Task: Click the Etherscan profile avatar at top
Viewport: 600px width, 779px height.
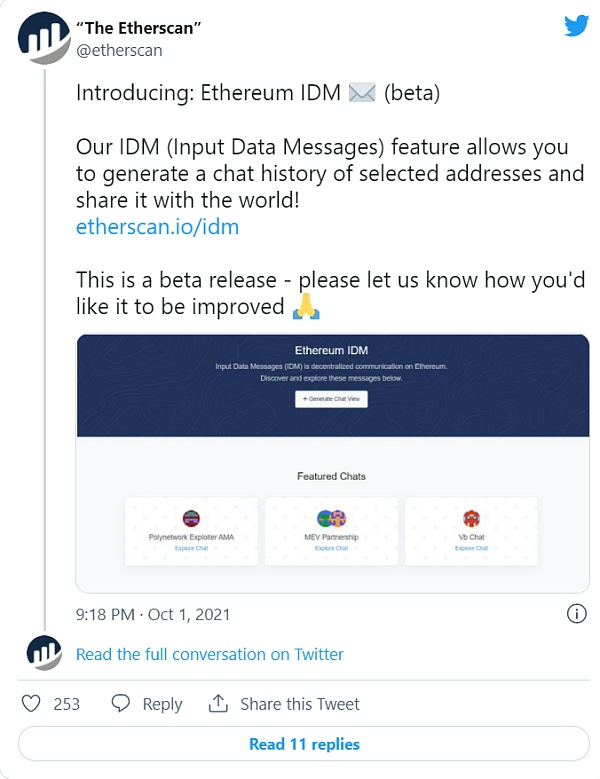Action: coord(43,39)
